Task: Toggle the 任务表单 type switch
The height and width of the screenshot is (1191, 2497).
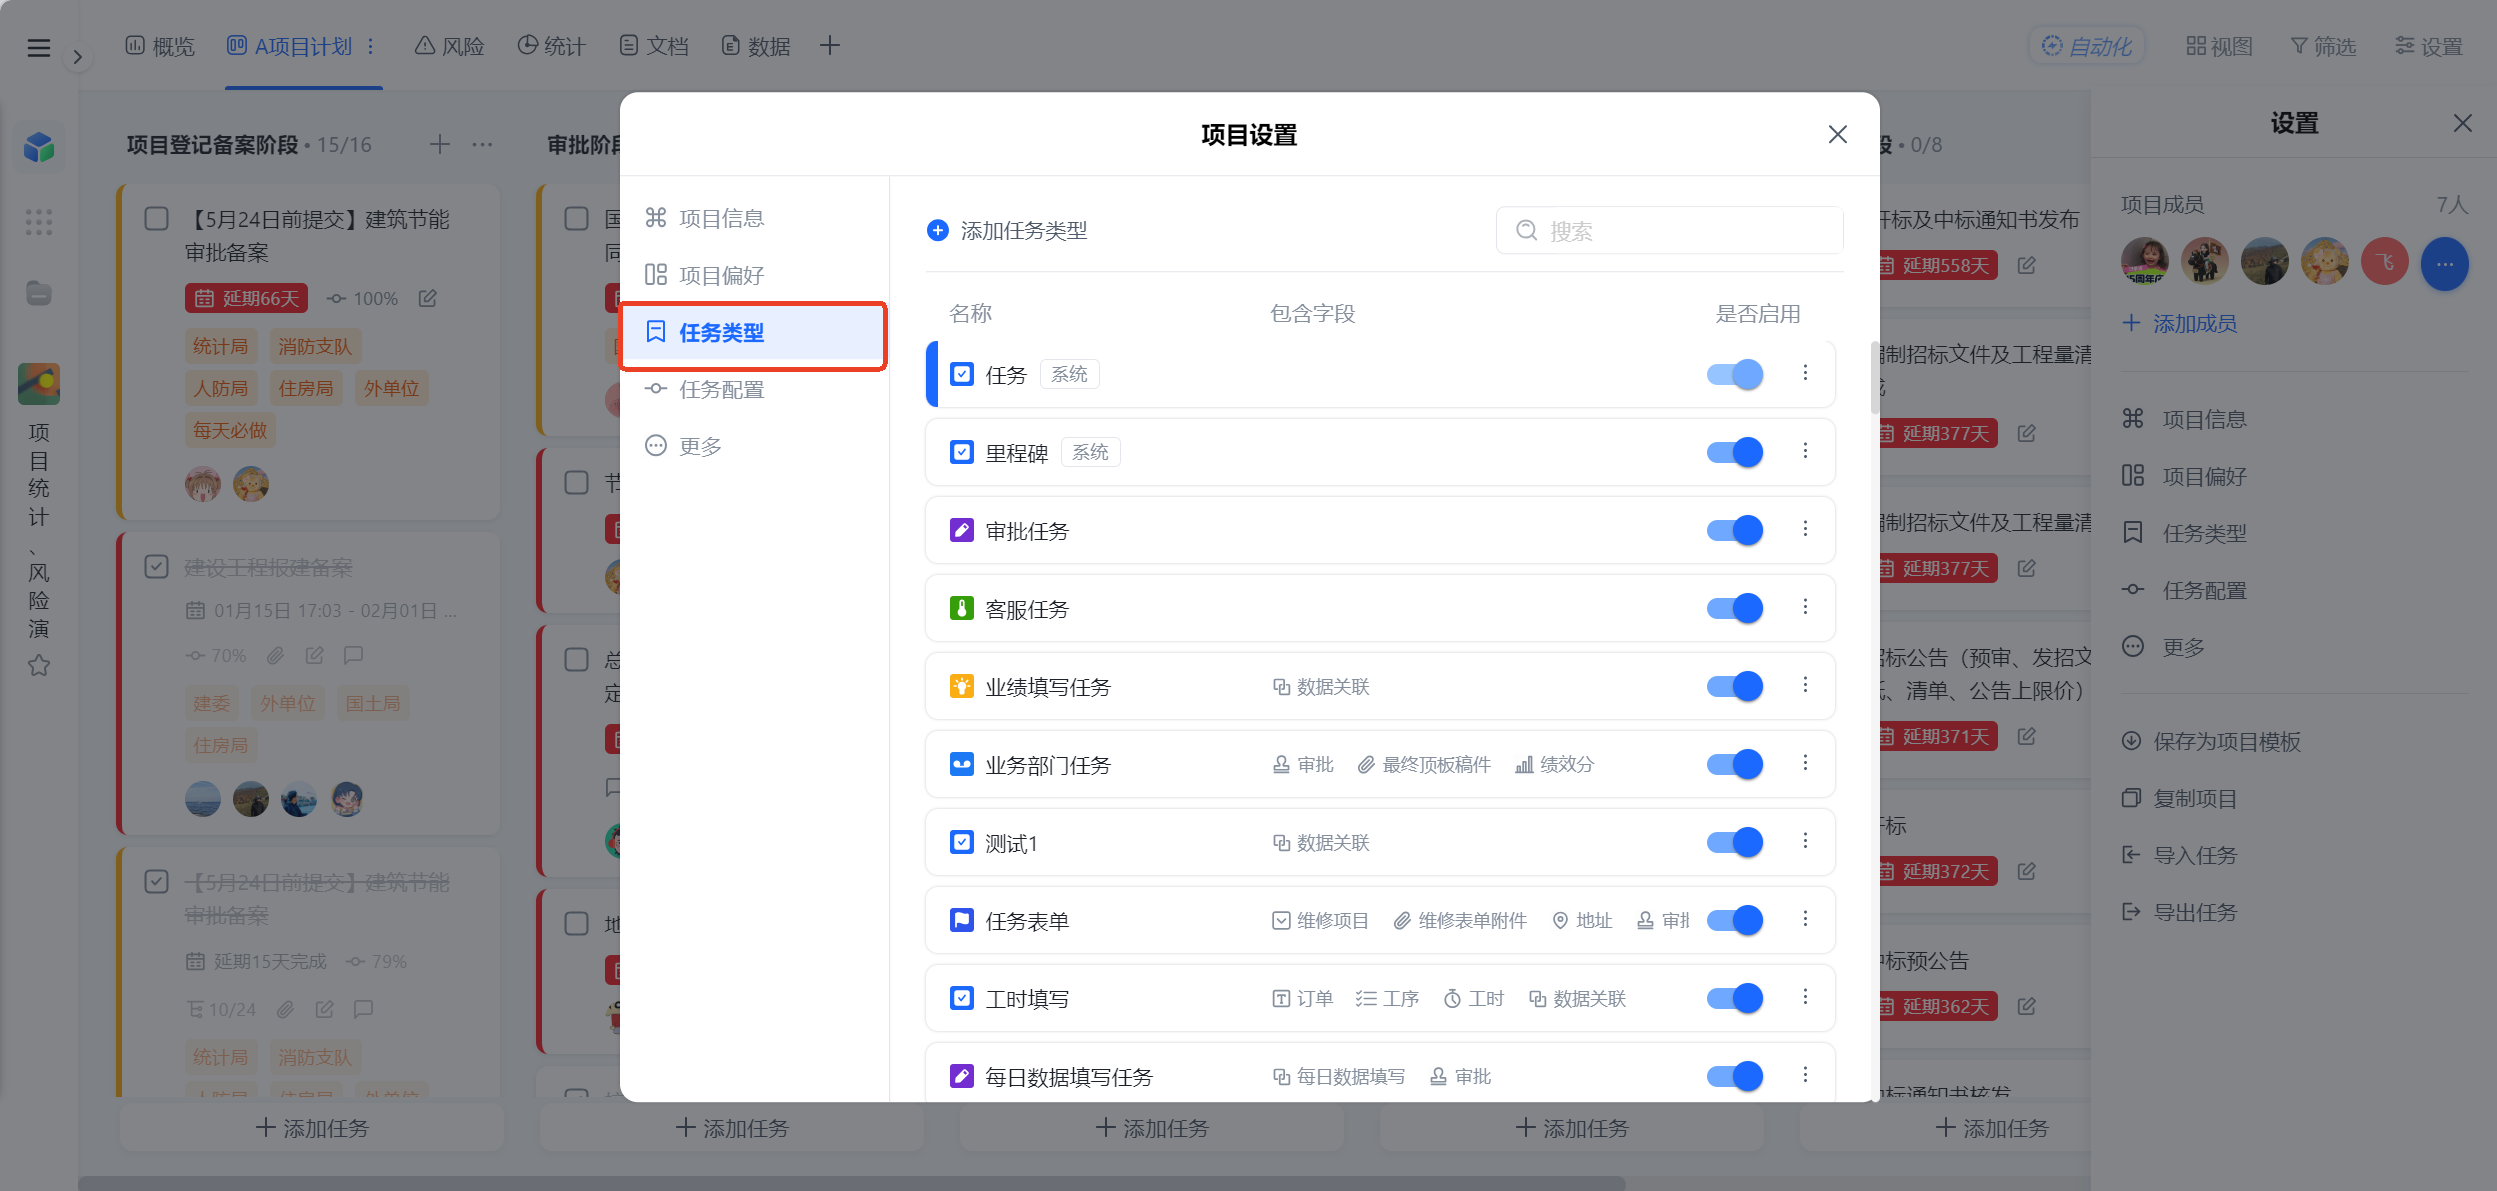Action: coord(1734,920)
